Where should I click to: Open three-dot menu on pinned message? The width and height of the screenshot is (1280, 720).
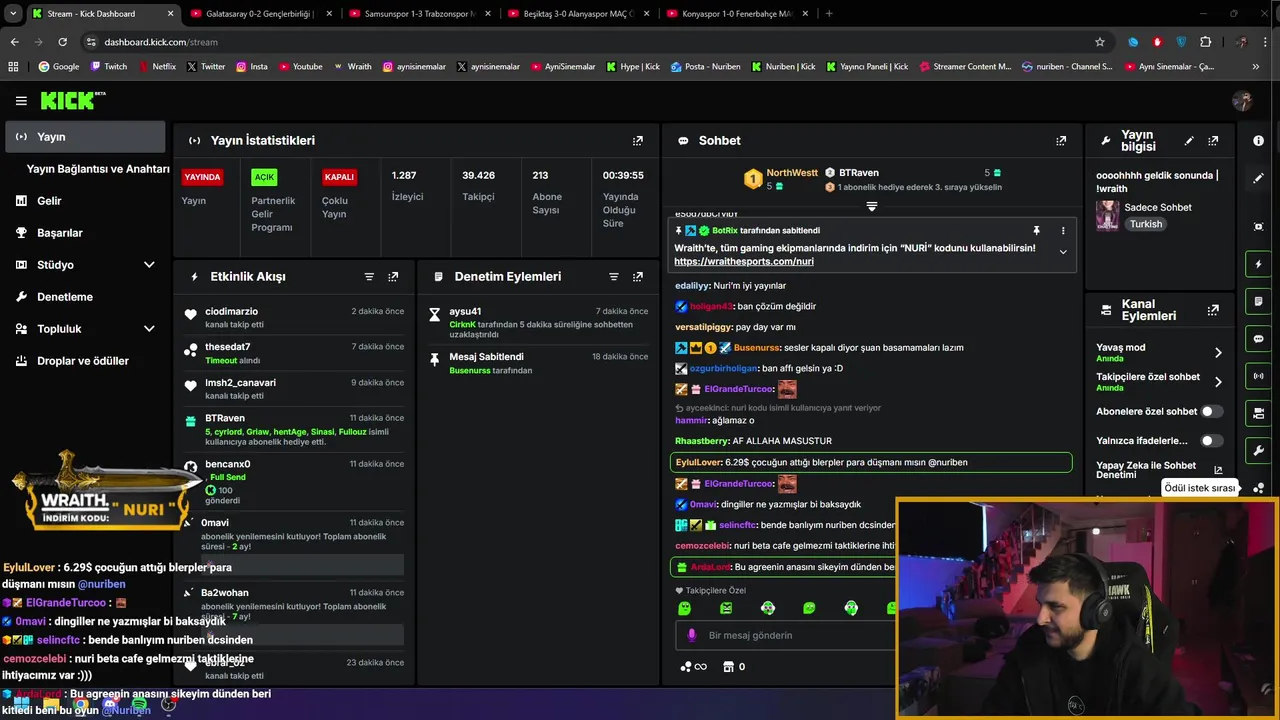[1063, 231]
